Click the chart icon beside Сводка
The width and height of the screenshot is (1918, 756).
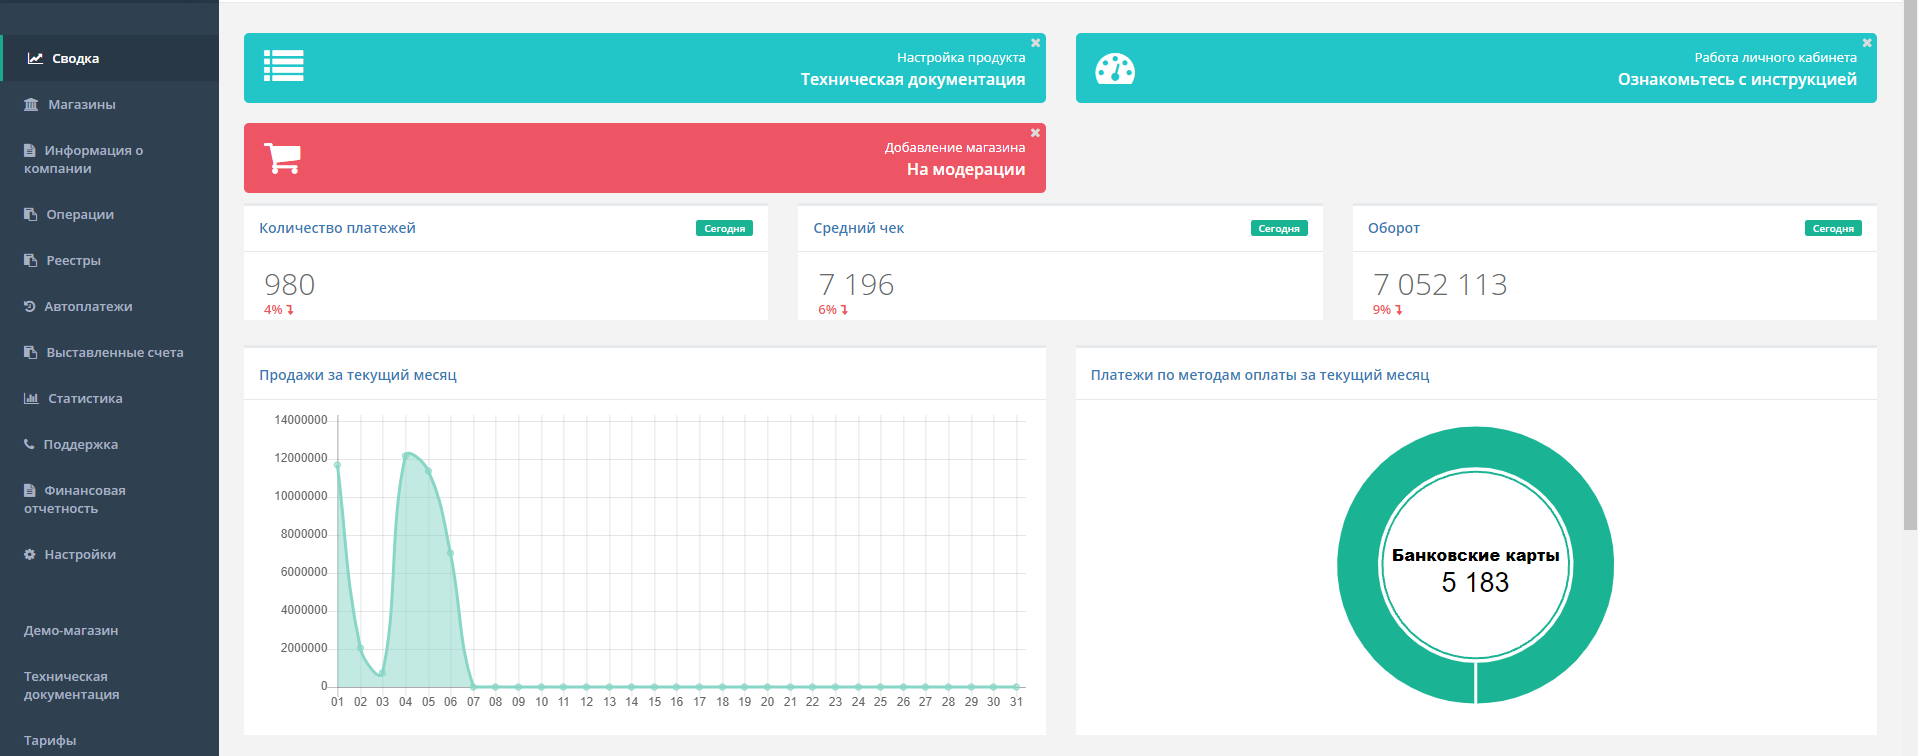[x=35, y=58]
